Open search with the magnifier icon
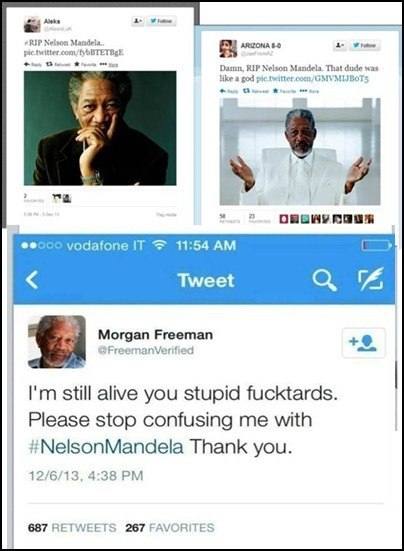Viewport: 404px width, 551px height. click(324, 280)
